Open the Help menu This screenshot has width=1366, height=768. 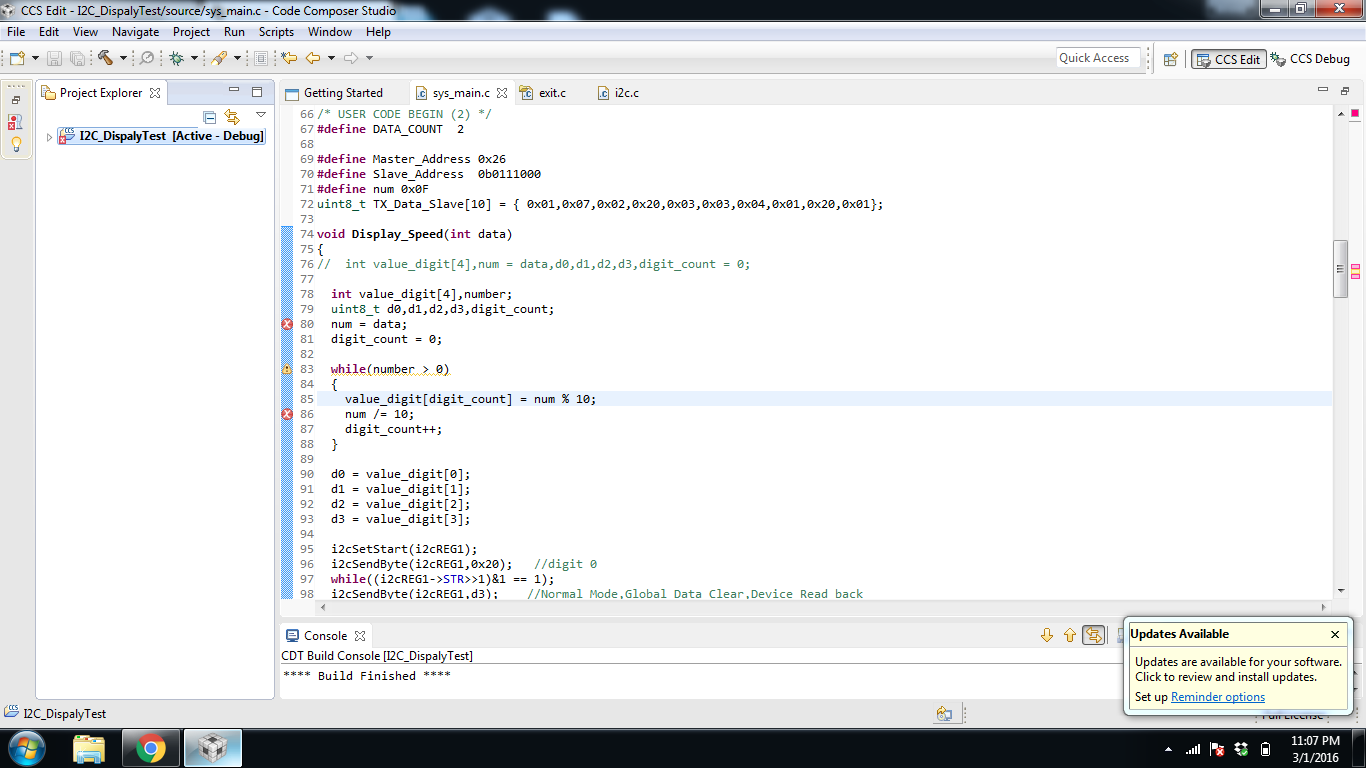(x=378, y=32)
